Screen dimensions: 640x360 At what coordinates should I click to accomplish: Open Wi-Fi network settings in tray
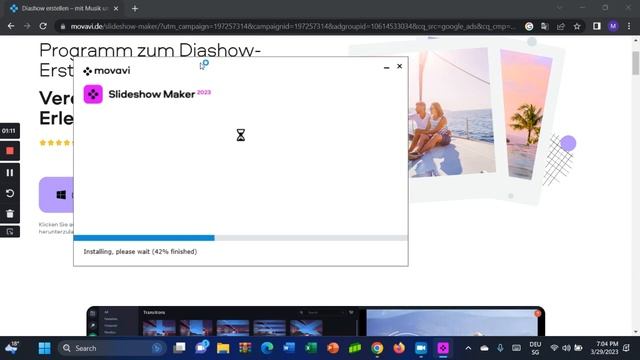click(x=554, y=348)
